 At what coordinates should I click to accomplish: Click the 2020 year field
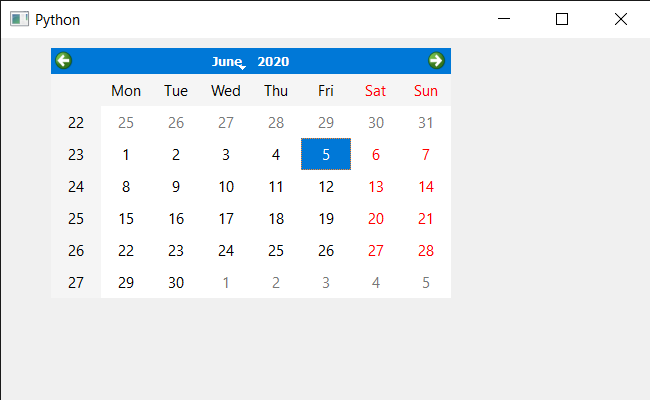coord(273,61)
